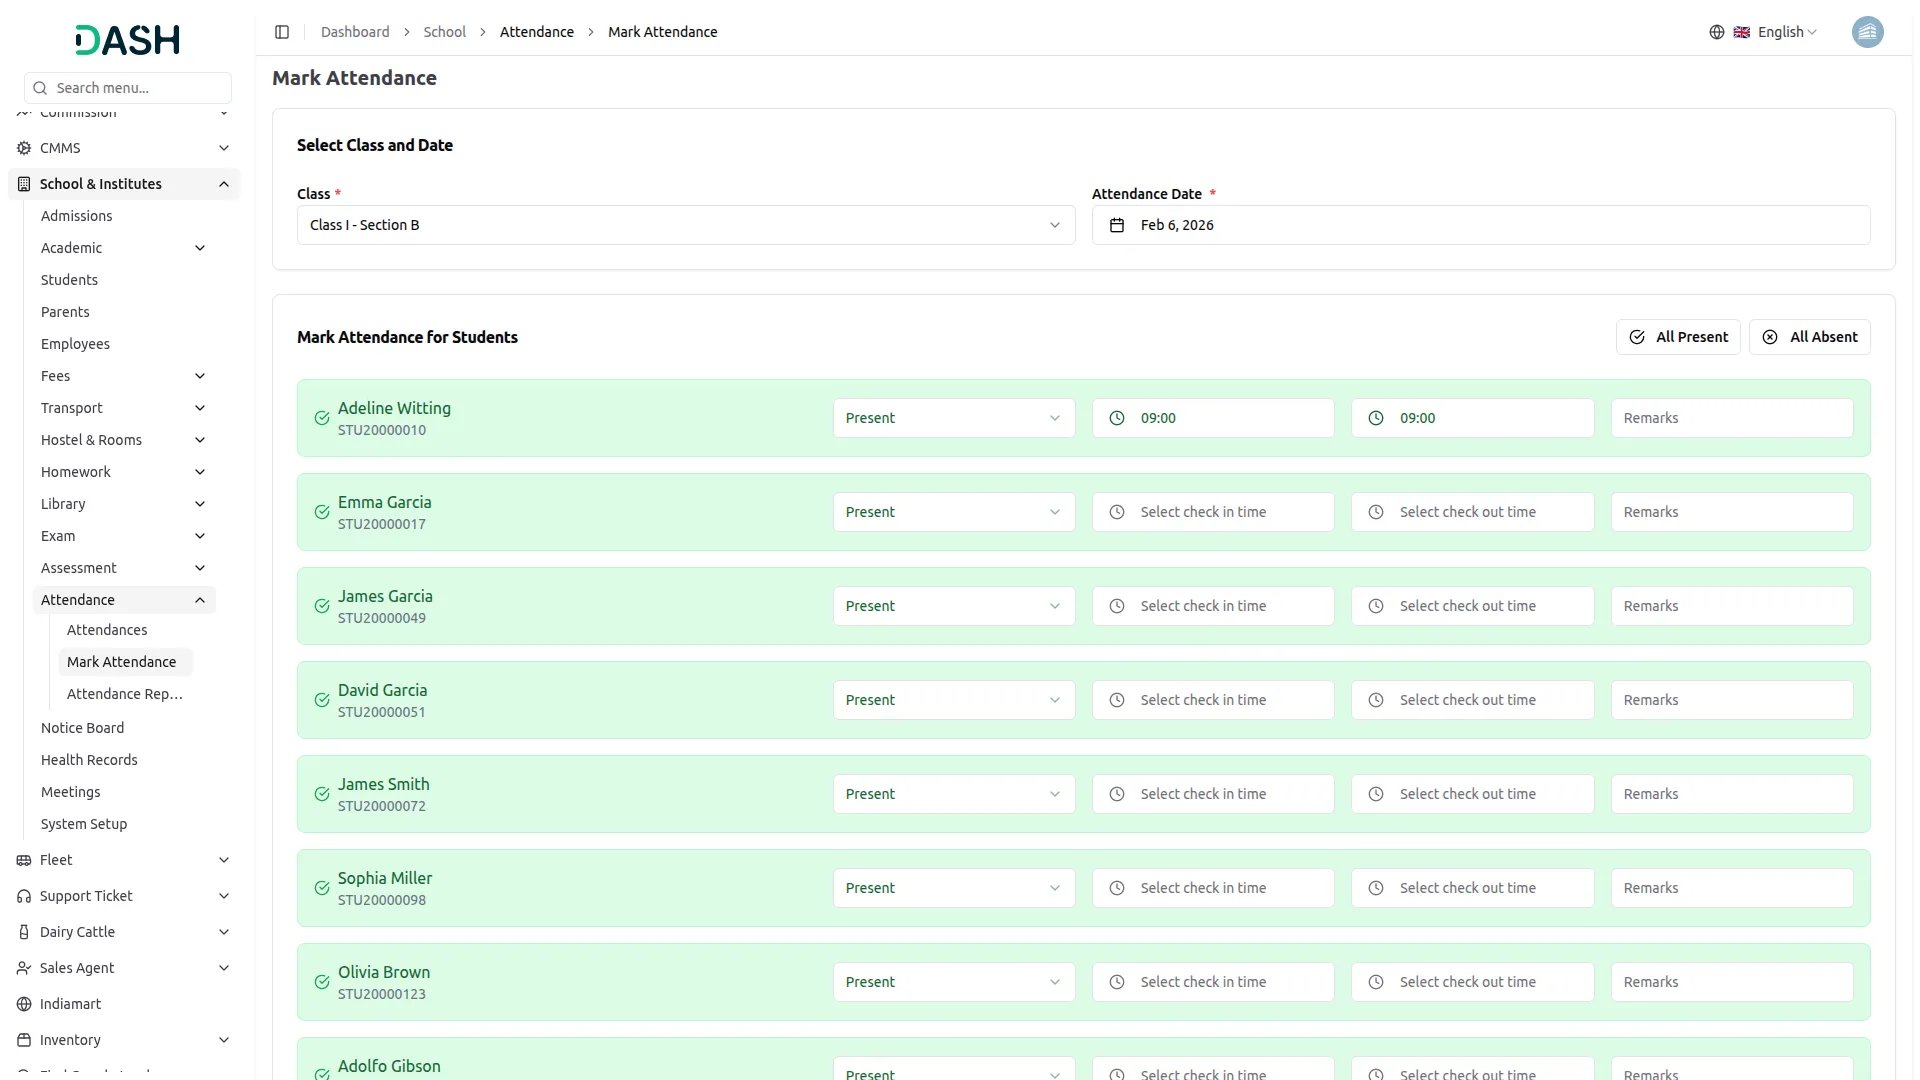The width and height of the screenshot is (1920, 1080).
Task: Expand the Fees submenu
Action: (x=124, y=376)
